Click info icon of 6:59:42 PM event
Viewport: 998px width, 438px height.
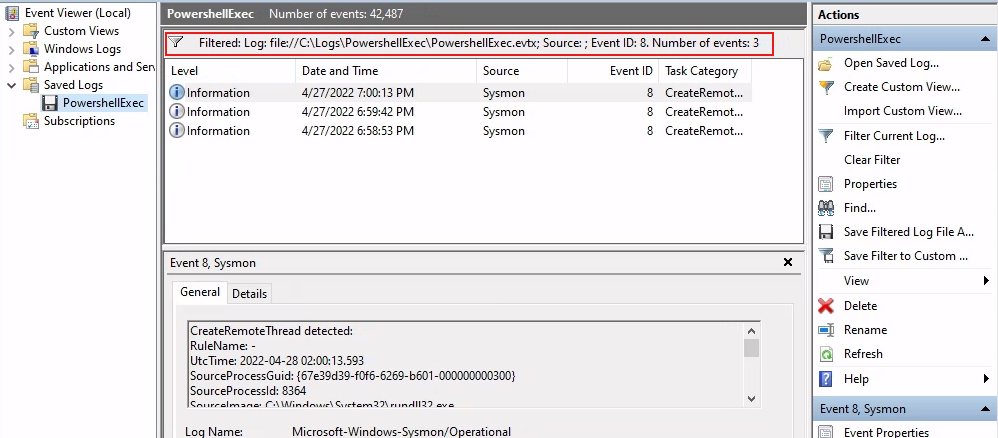(x=177, y=112)
